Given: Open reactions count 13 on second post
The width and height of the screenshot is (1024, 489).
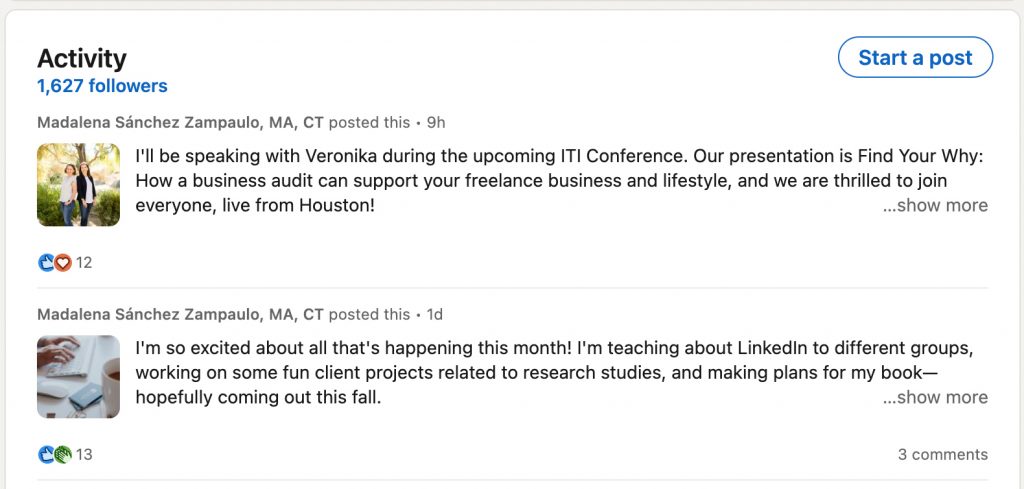Looking at the screenshot, I should (84, 454).
